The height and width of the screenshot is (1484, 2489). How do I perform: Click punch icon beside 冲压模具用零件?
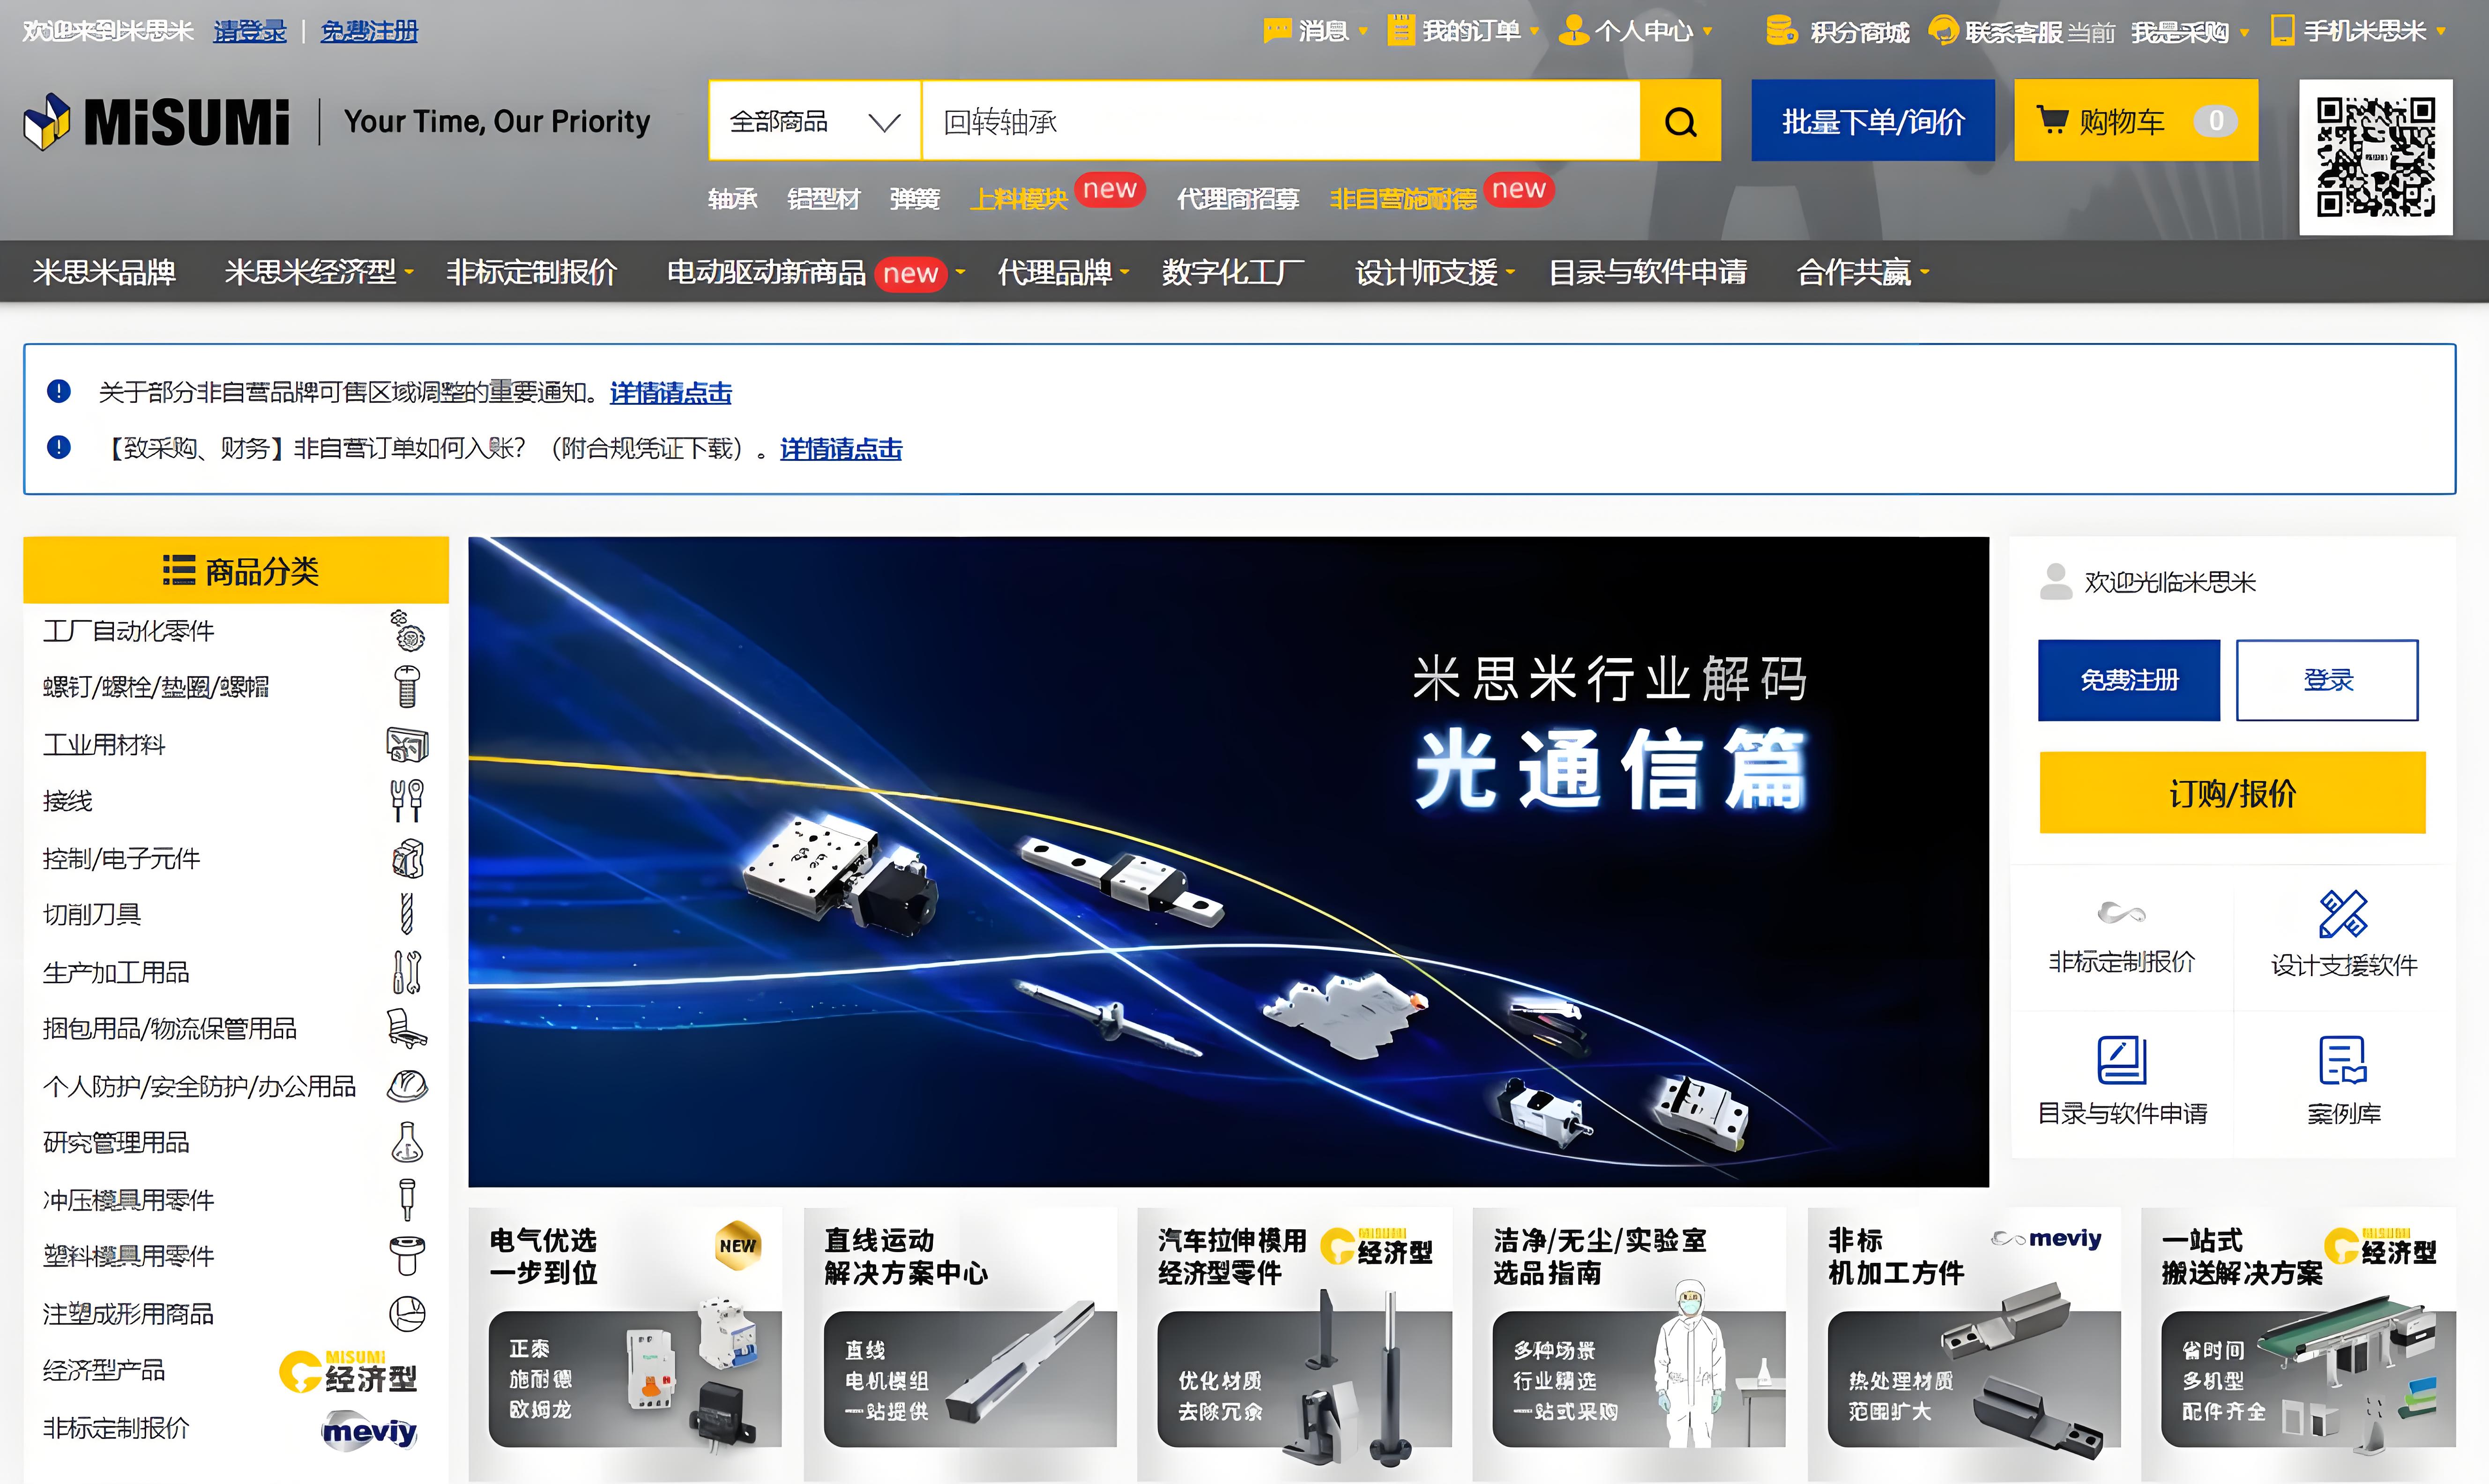[407, 1200]
